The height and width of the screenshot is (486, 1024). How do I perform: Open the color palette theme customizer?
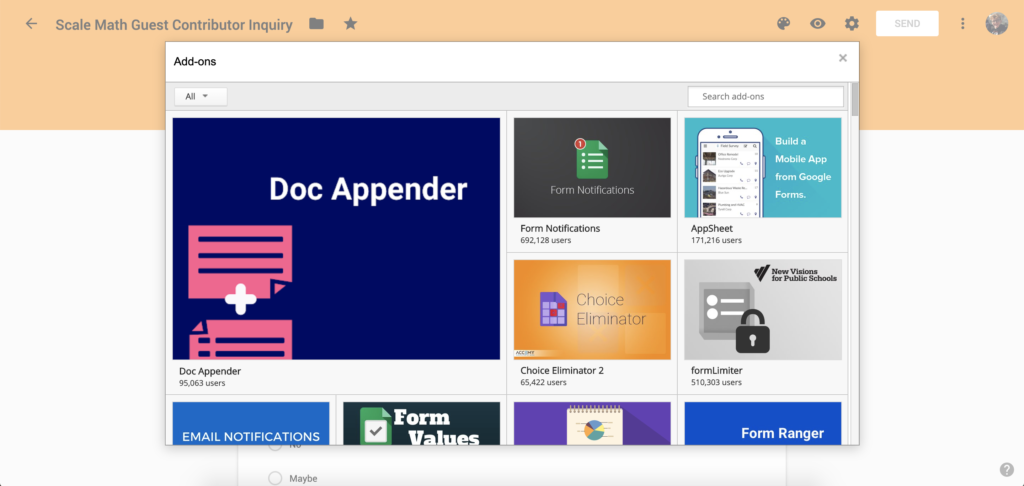pos(785,24)
